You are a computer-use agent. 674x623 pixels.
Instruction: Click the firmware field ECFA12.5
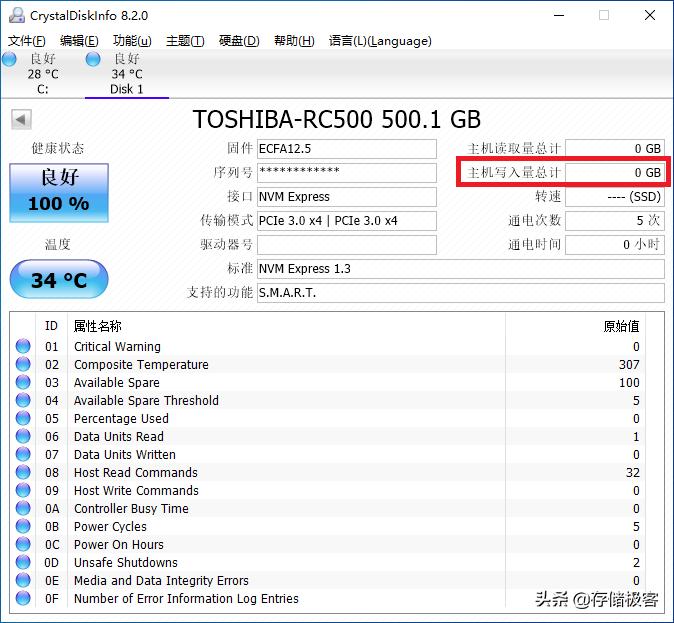tap(346, 149)
